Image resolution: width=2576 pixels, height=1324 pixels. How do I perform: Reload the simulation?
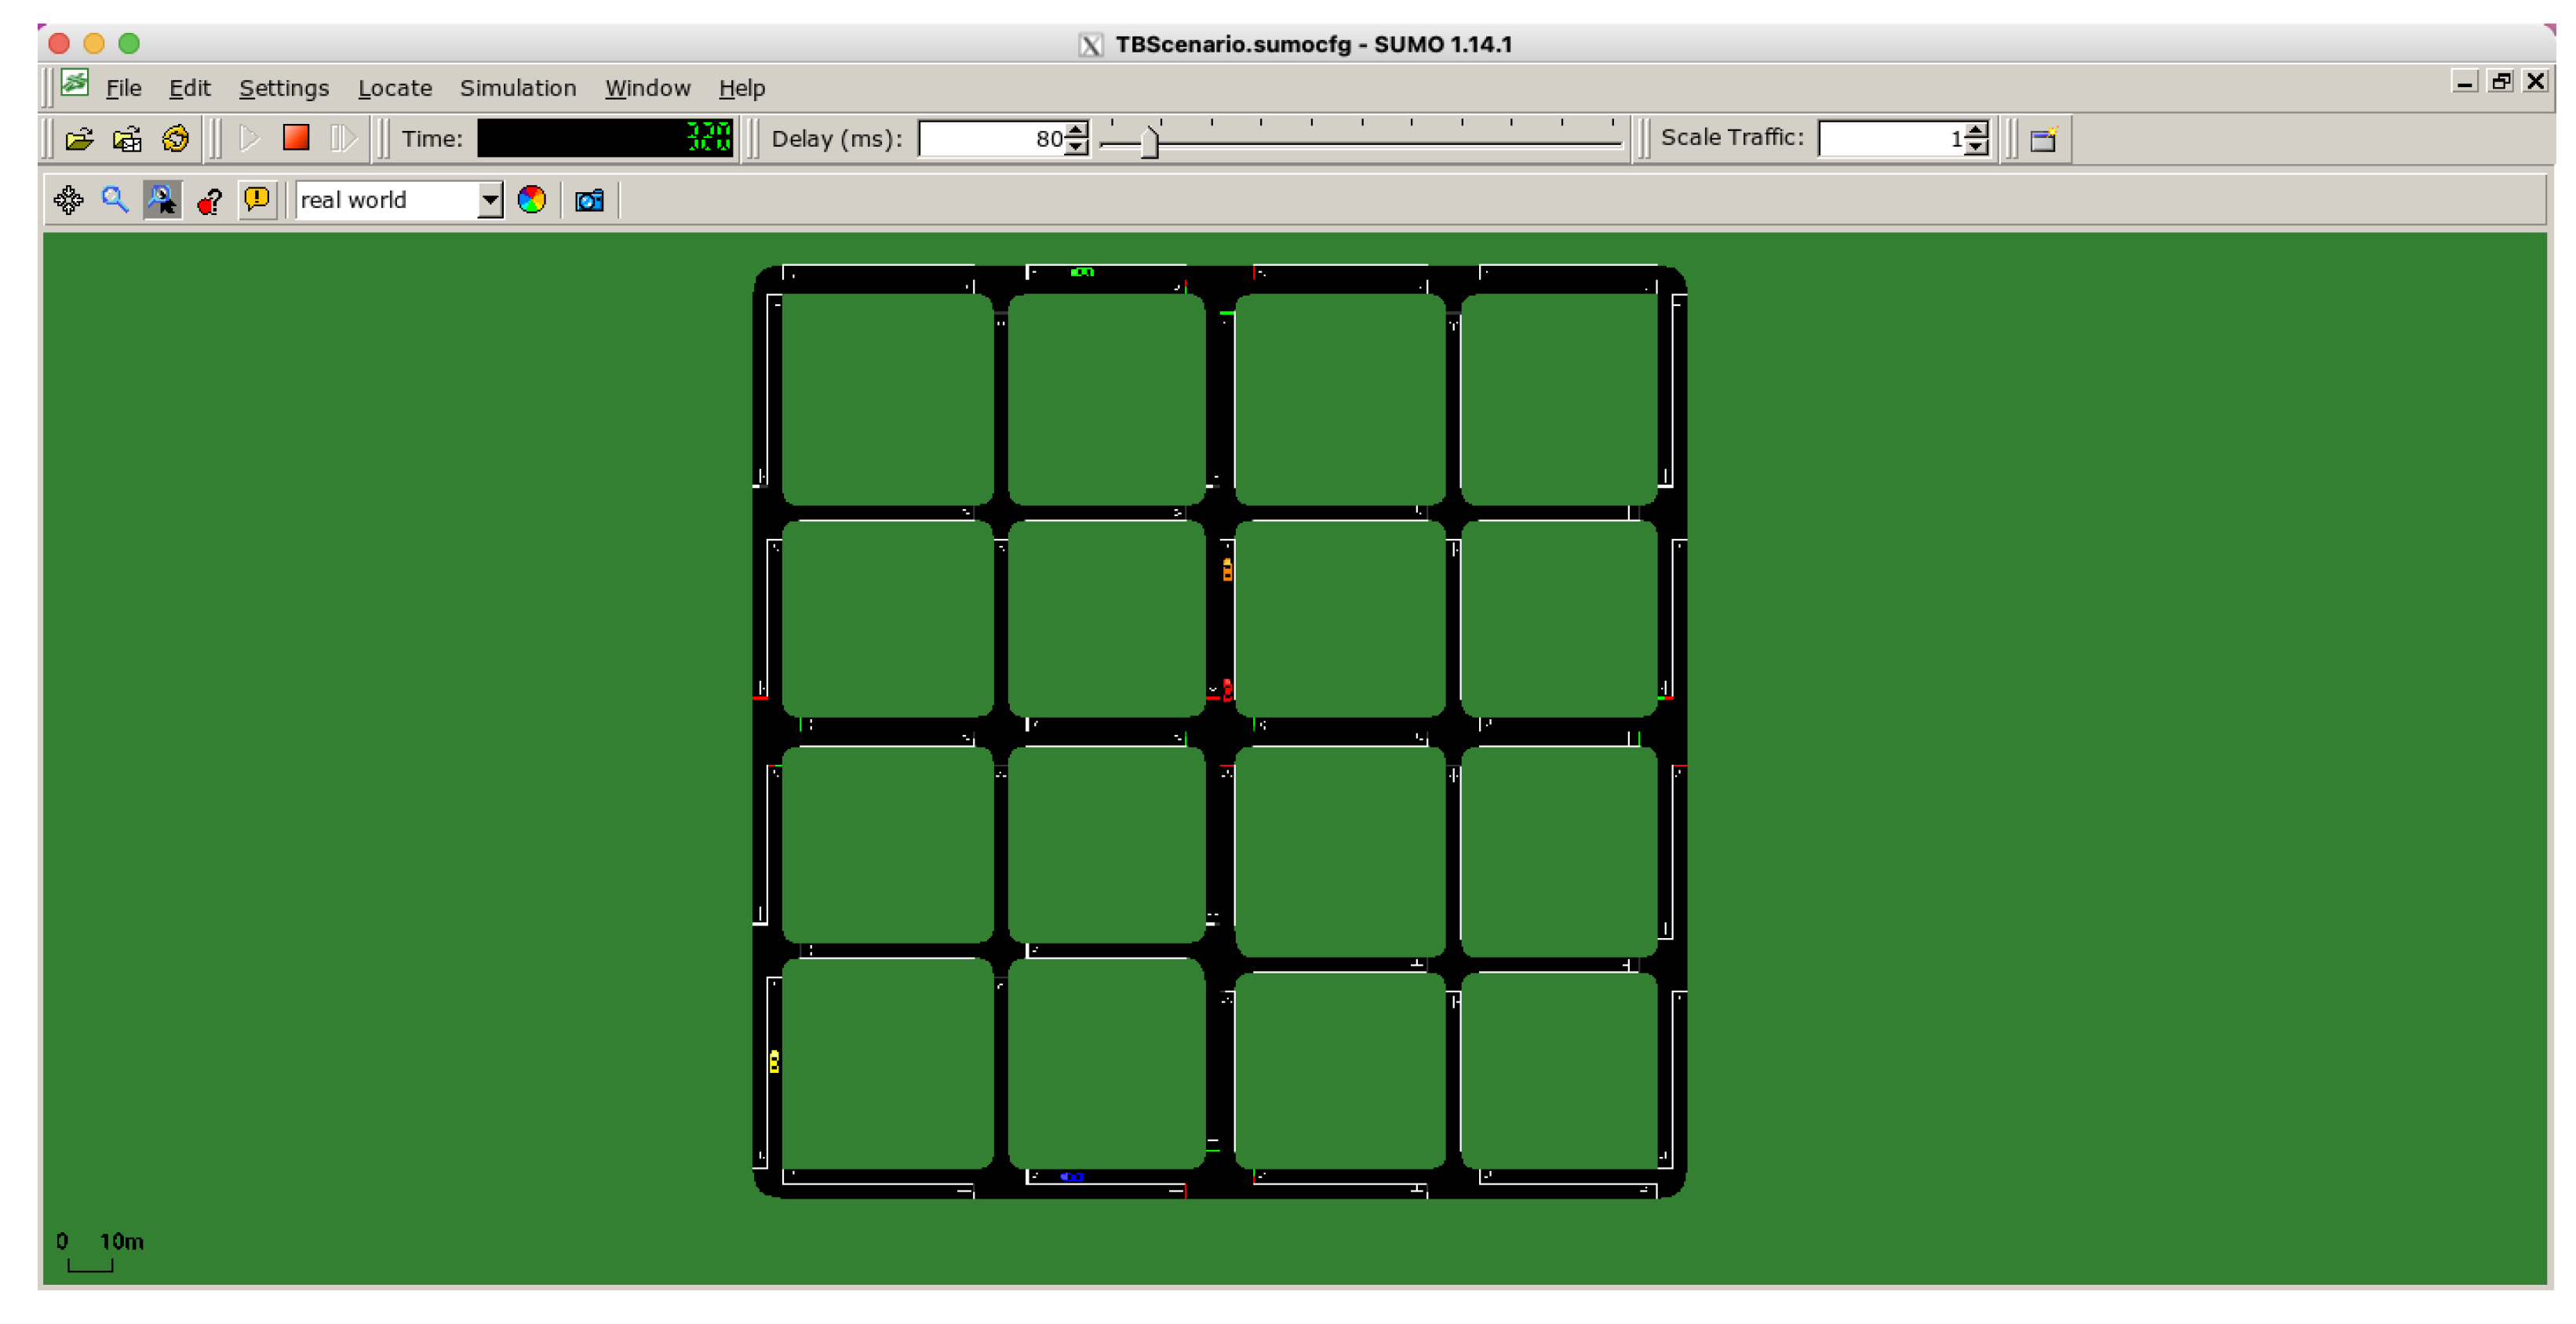click(x=176, y=139)
